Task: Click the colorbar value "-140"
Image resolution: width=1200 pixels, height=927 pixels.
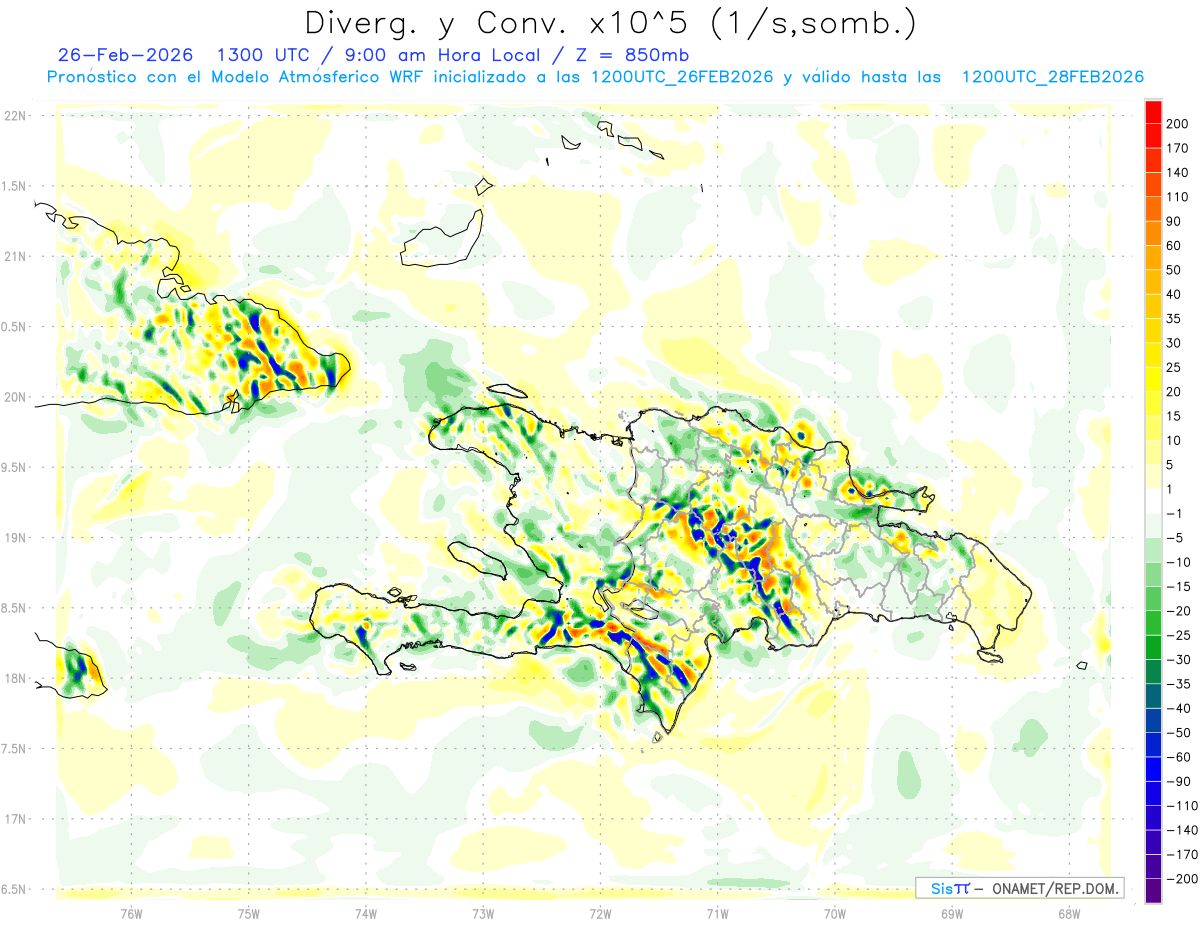Action: (x=1181, y=830)
